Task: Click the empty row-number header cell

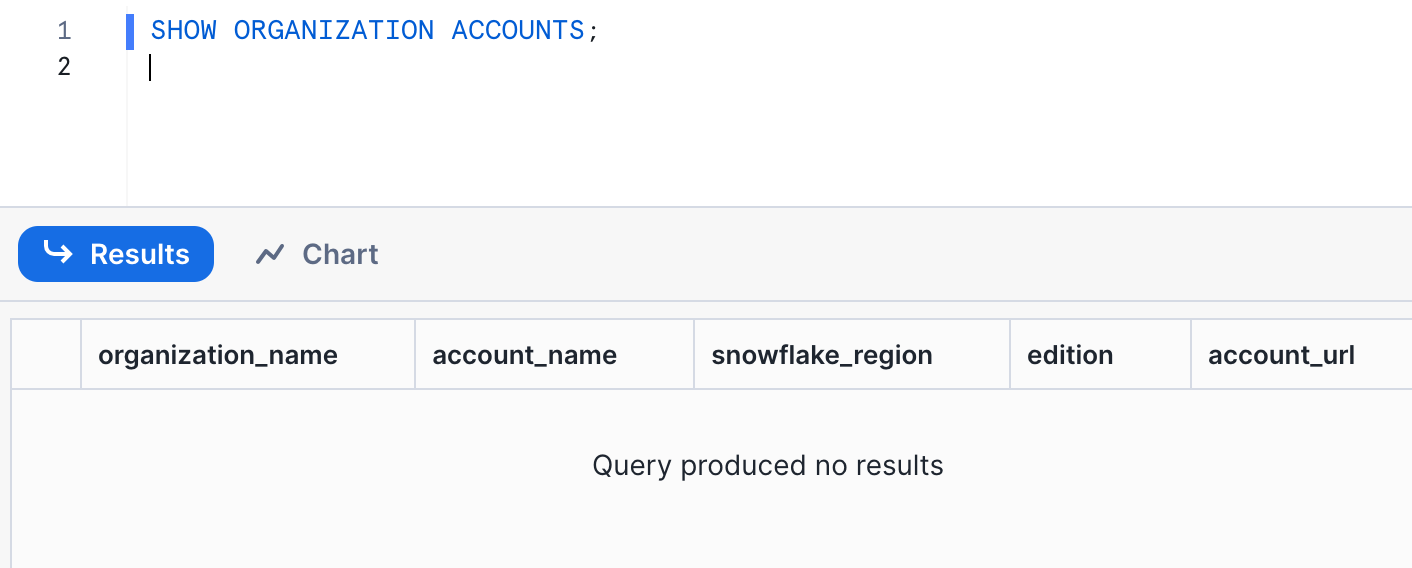Action: pyautogui.click(x=46, y=355)
